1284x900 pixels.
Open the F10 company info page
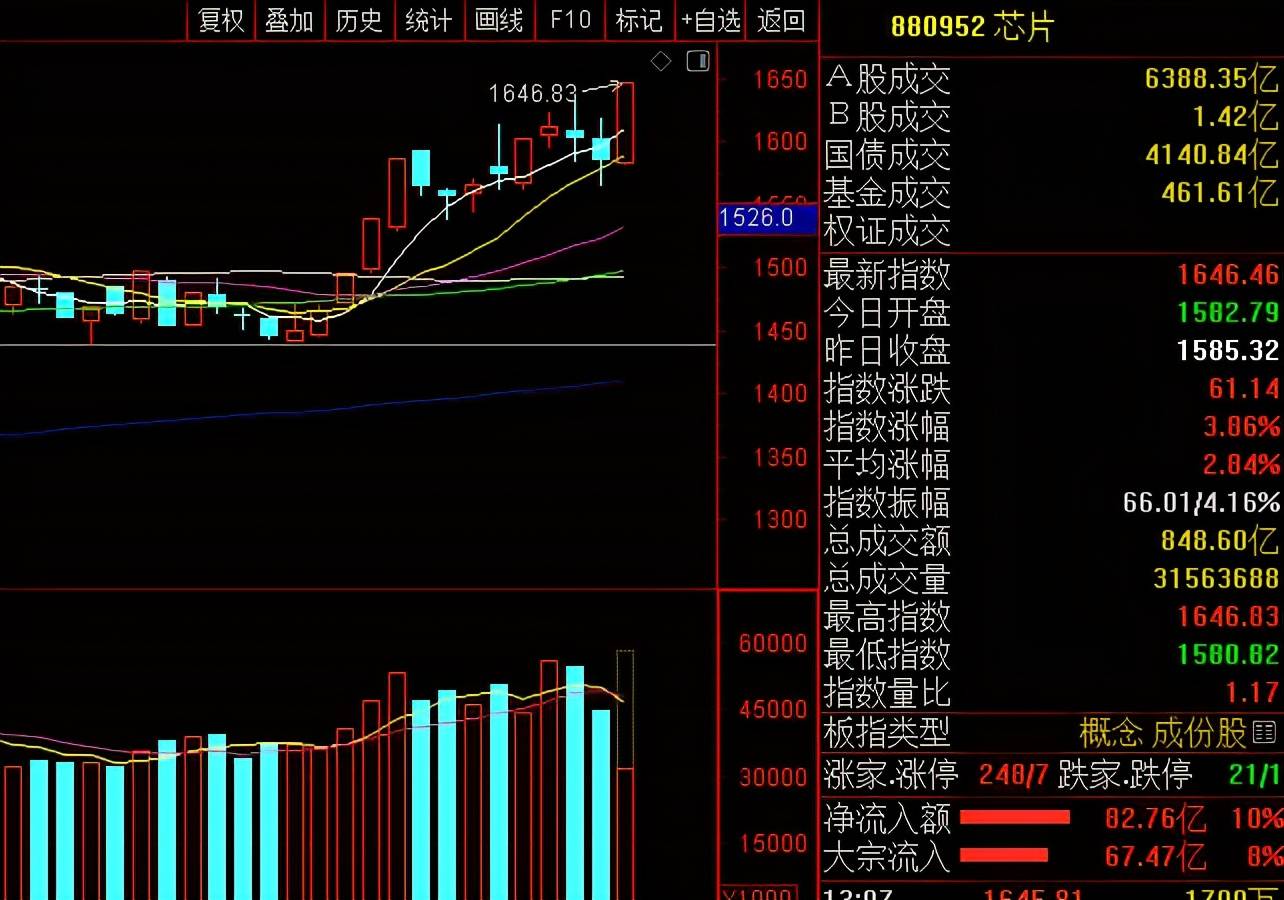[570, 20]
